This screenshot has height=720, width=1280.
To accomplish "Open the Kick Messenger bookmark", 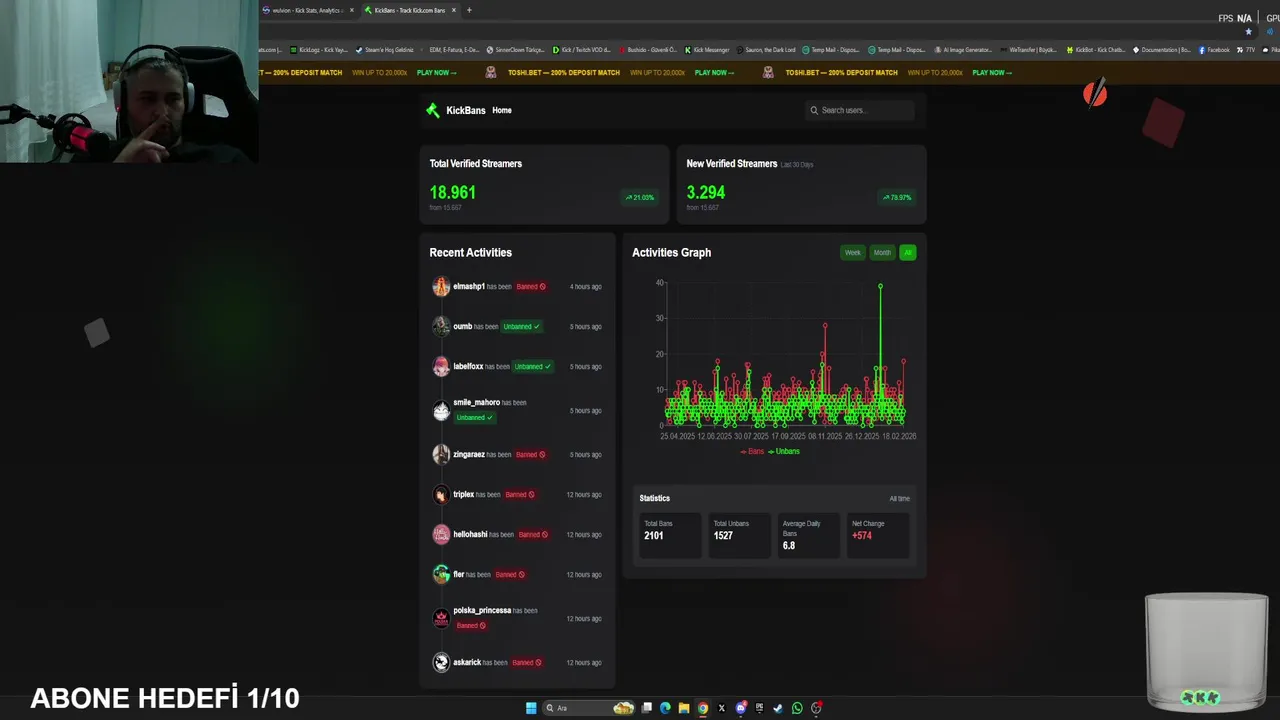I will coord(707,50).
